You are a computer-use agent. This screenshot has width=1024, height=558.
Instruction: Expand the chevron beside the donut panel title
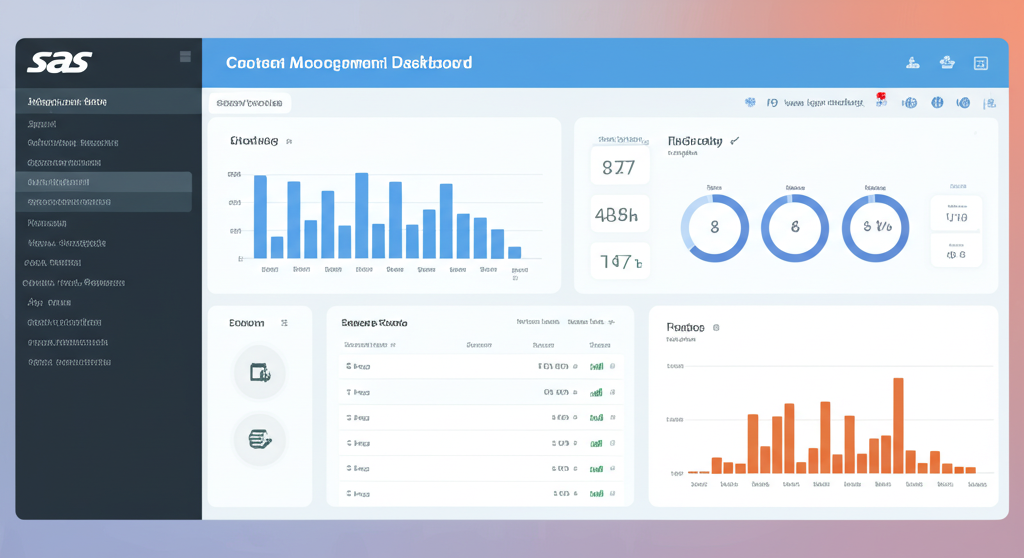tap(735, 142)
